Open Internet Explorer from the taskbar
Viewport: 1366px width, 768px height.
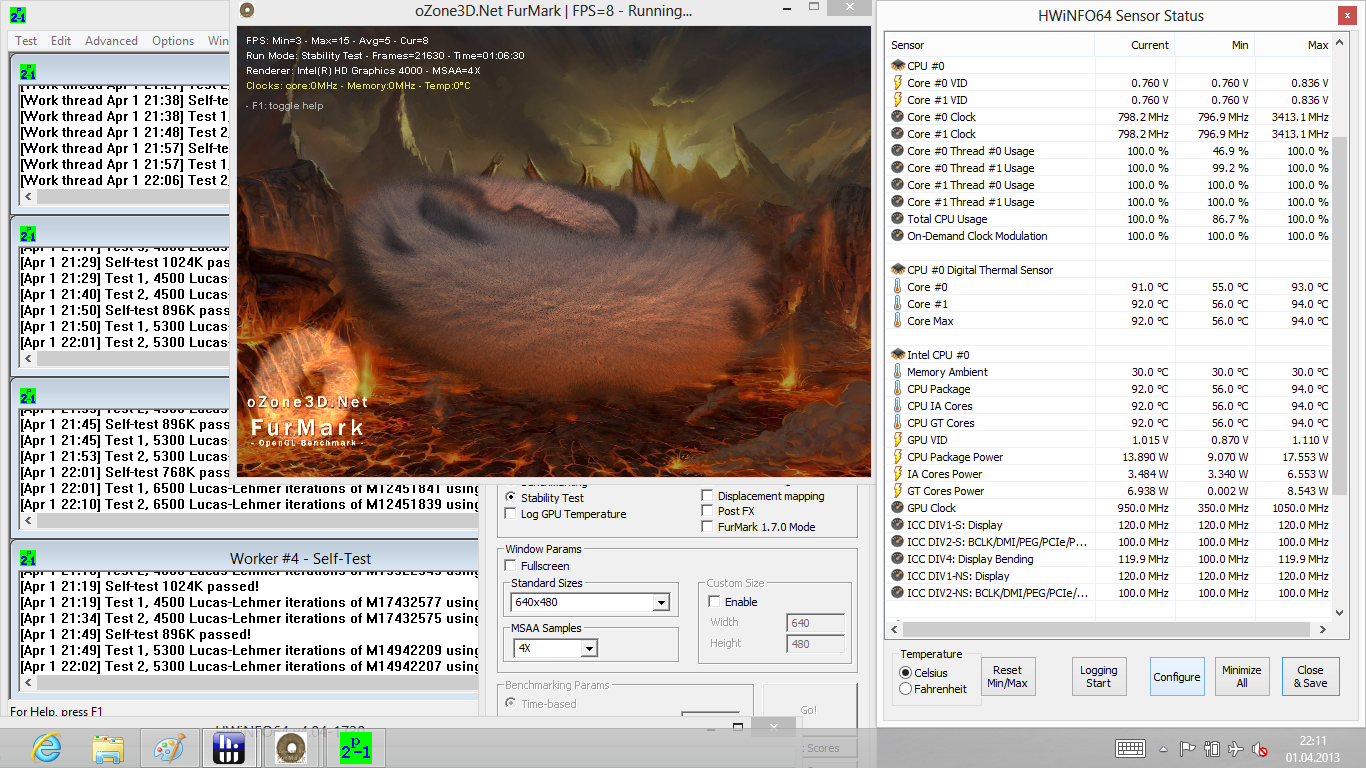click(47, 748)
